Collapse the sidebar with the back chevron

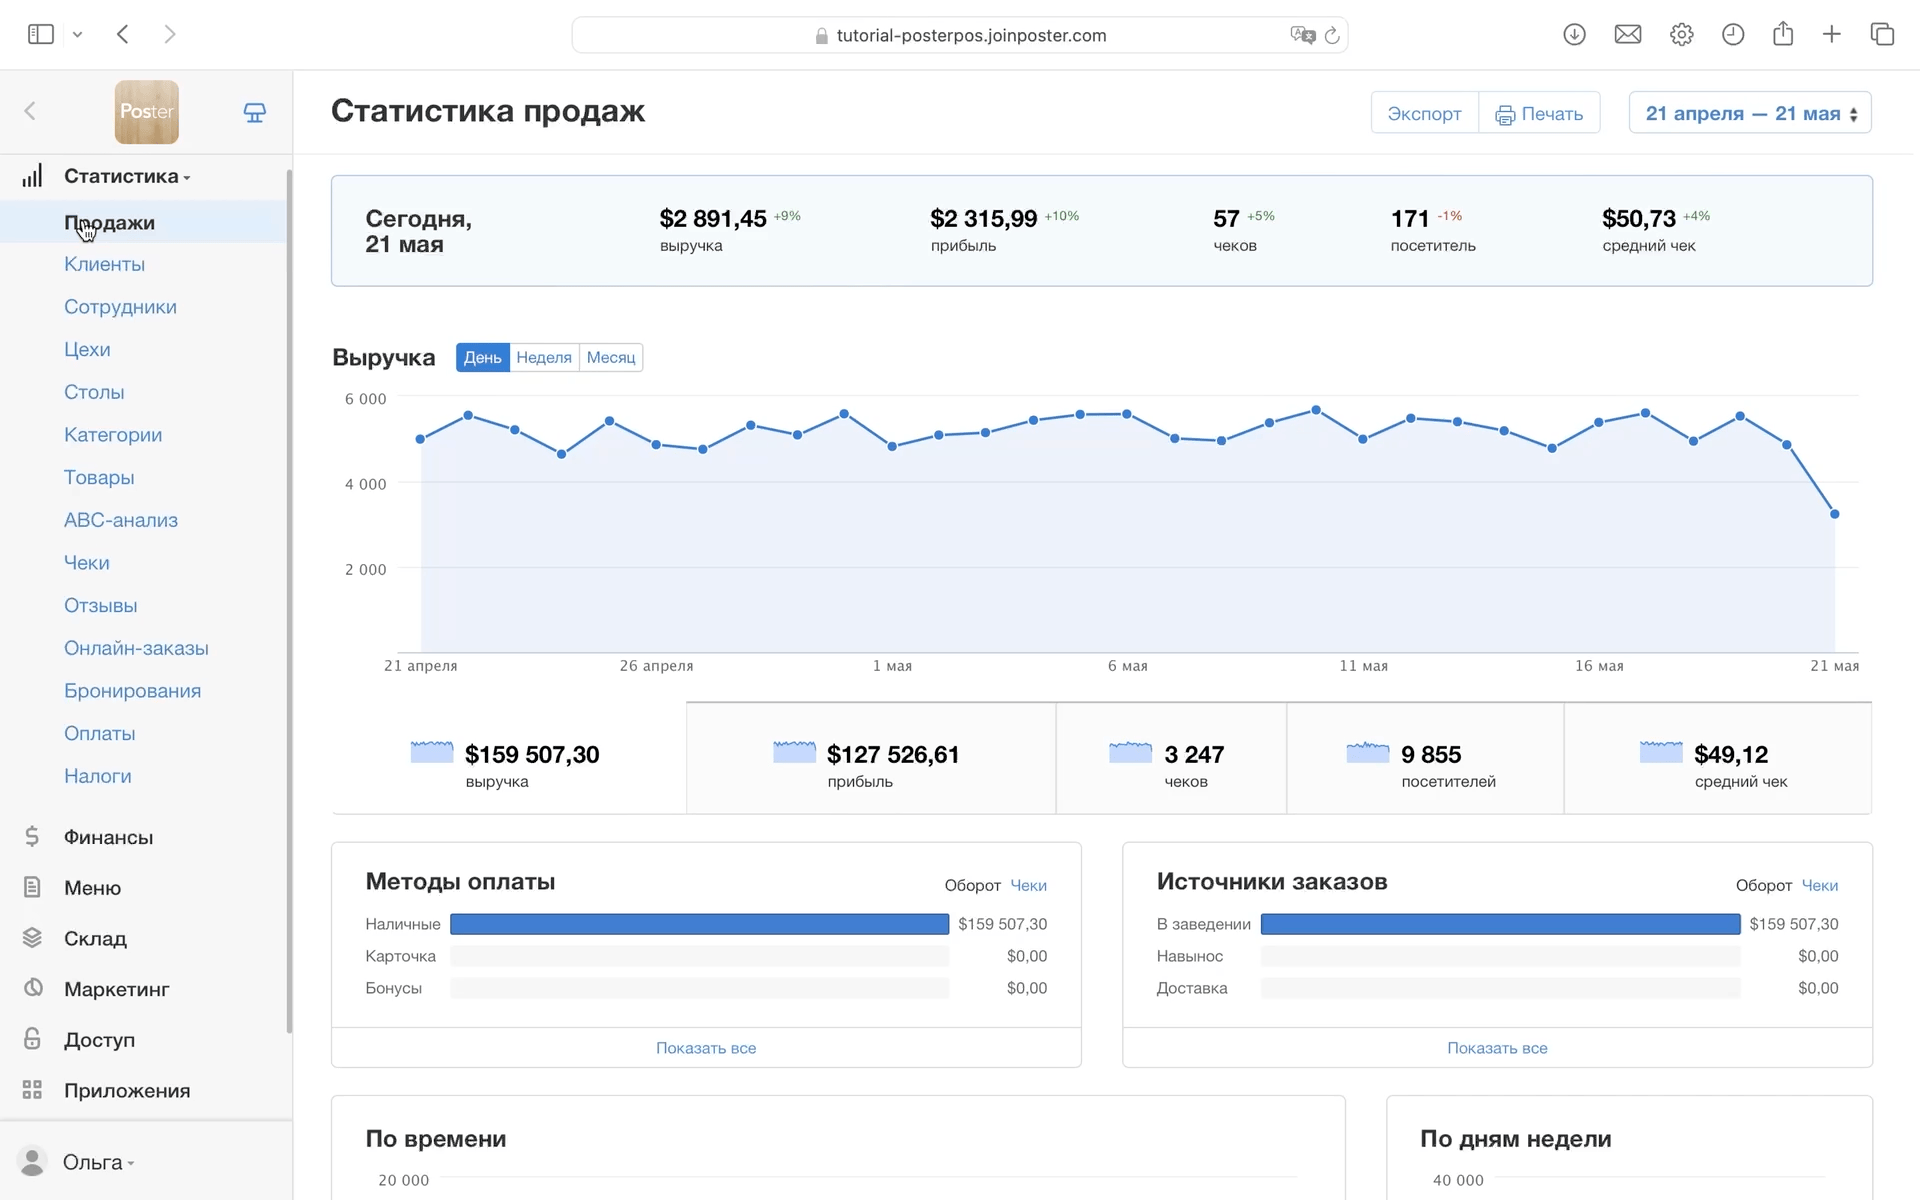[x=30, y=111]
